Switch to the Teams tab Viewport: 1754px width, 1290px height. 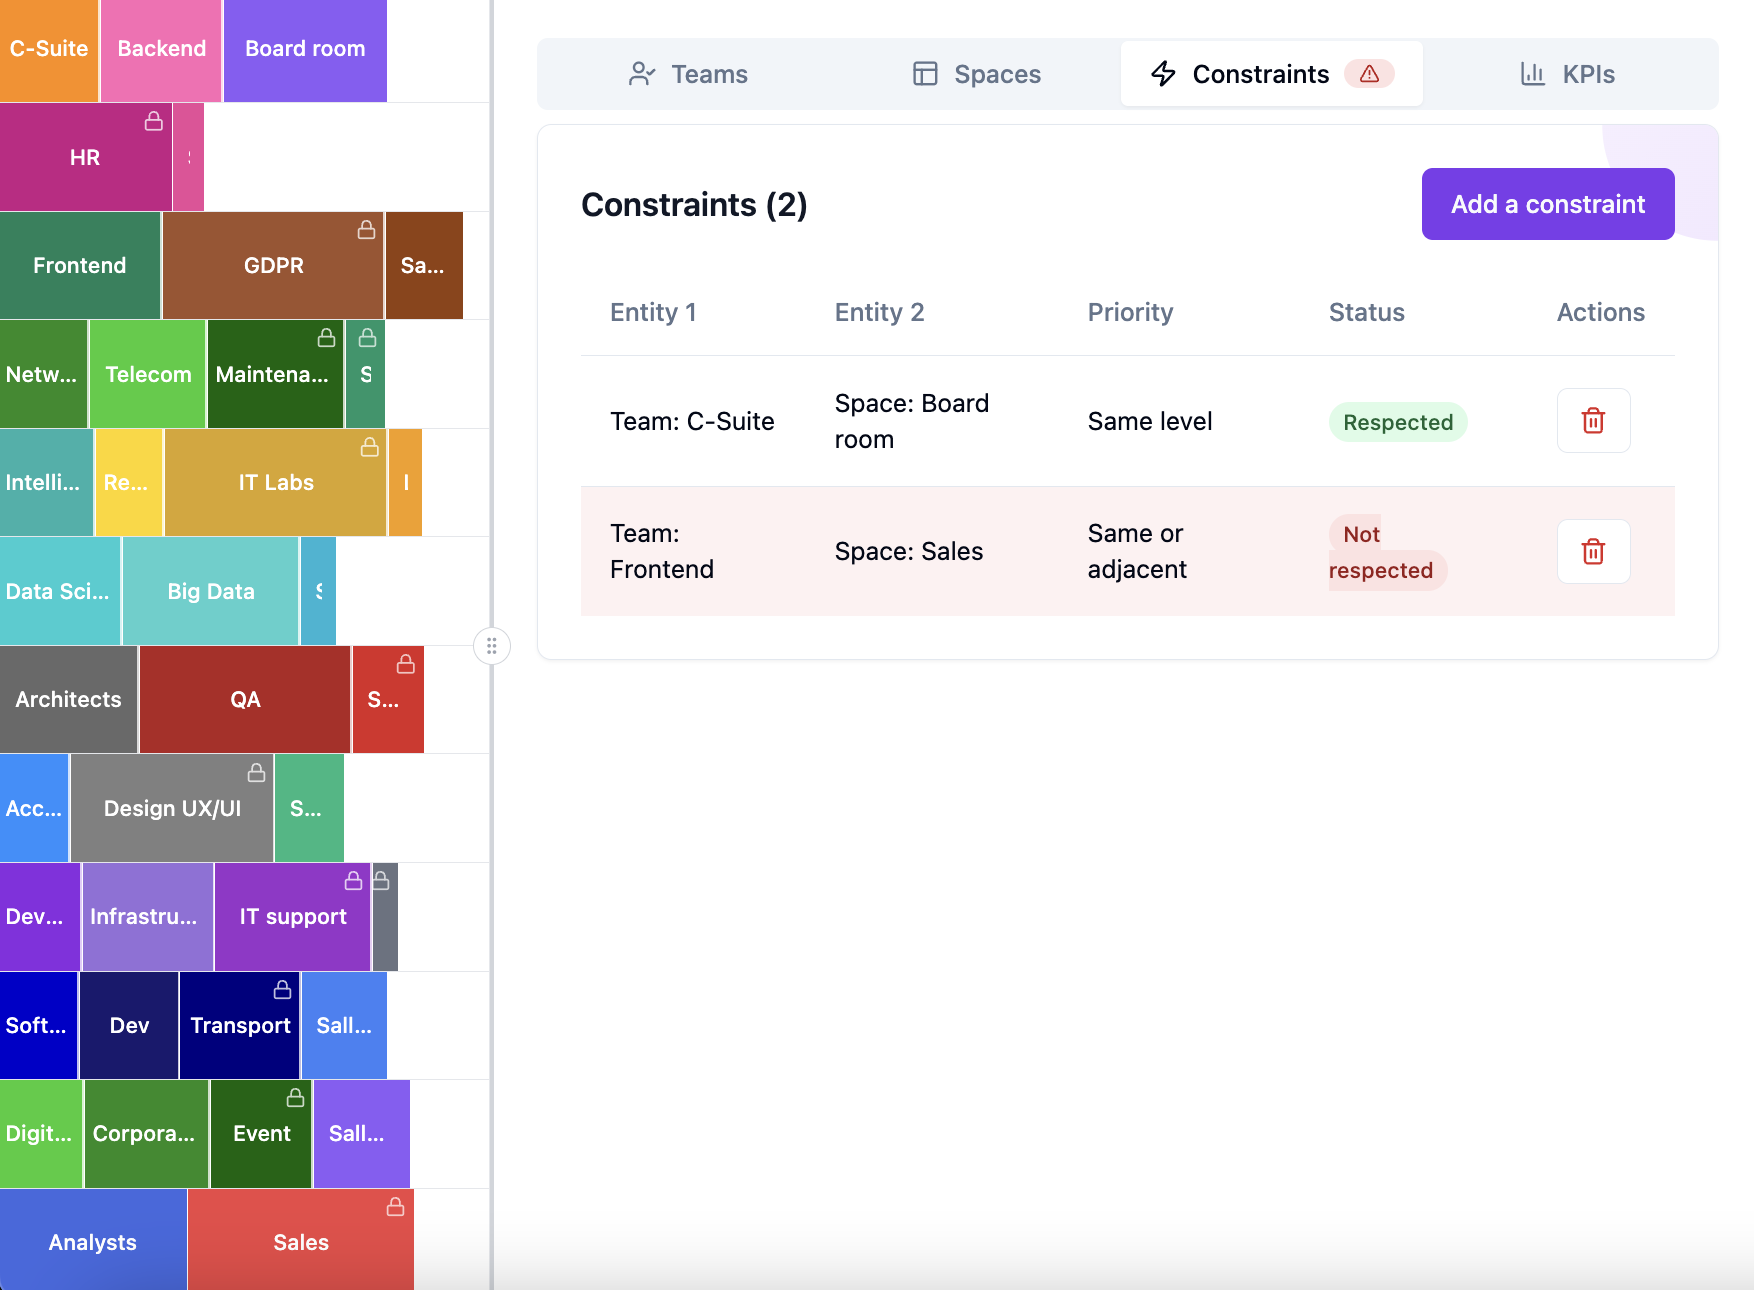688,74
